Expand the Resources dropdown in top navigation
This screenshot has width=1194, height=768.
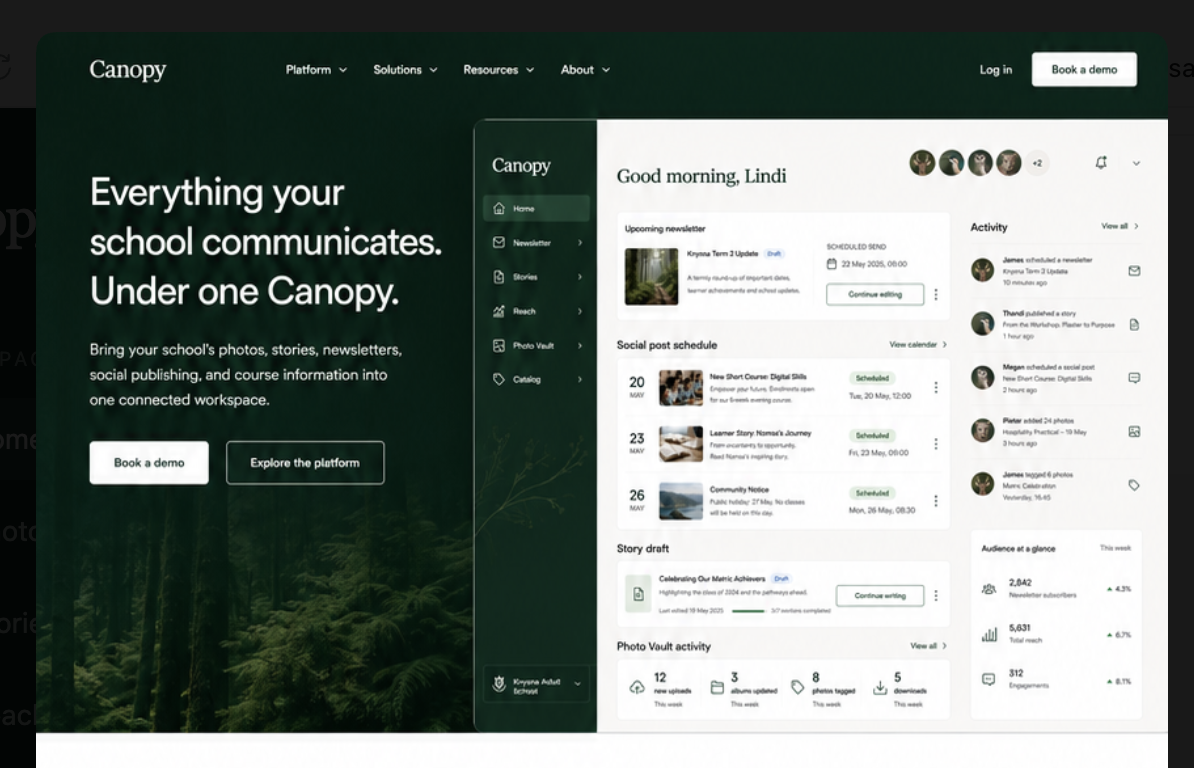point(499,70)
